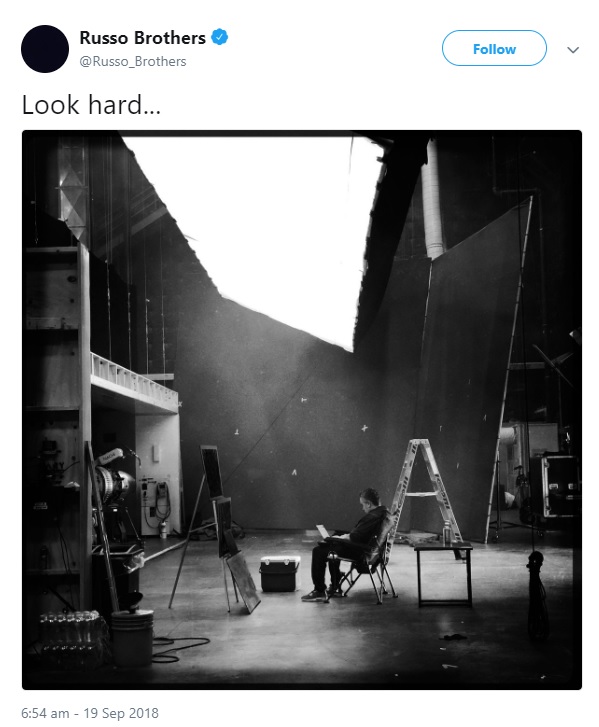Click the large film light on the left

114,480
